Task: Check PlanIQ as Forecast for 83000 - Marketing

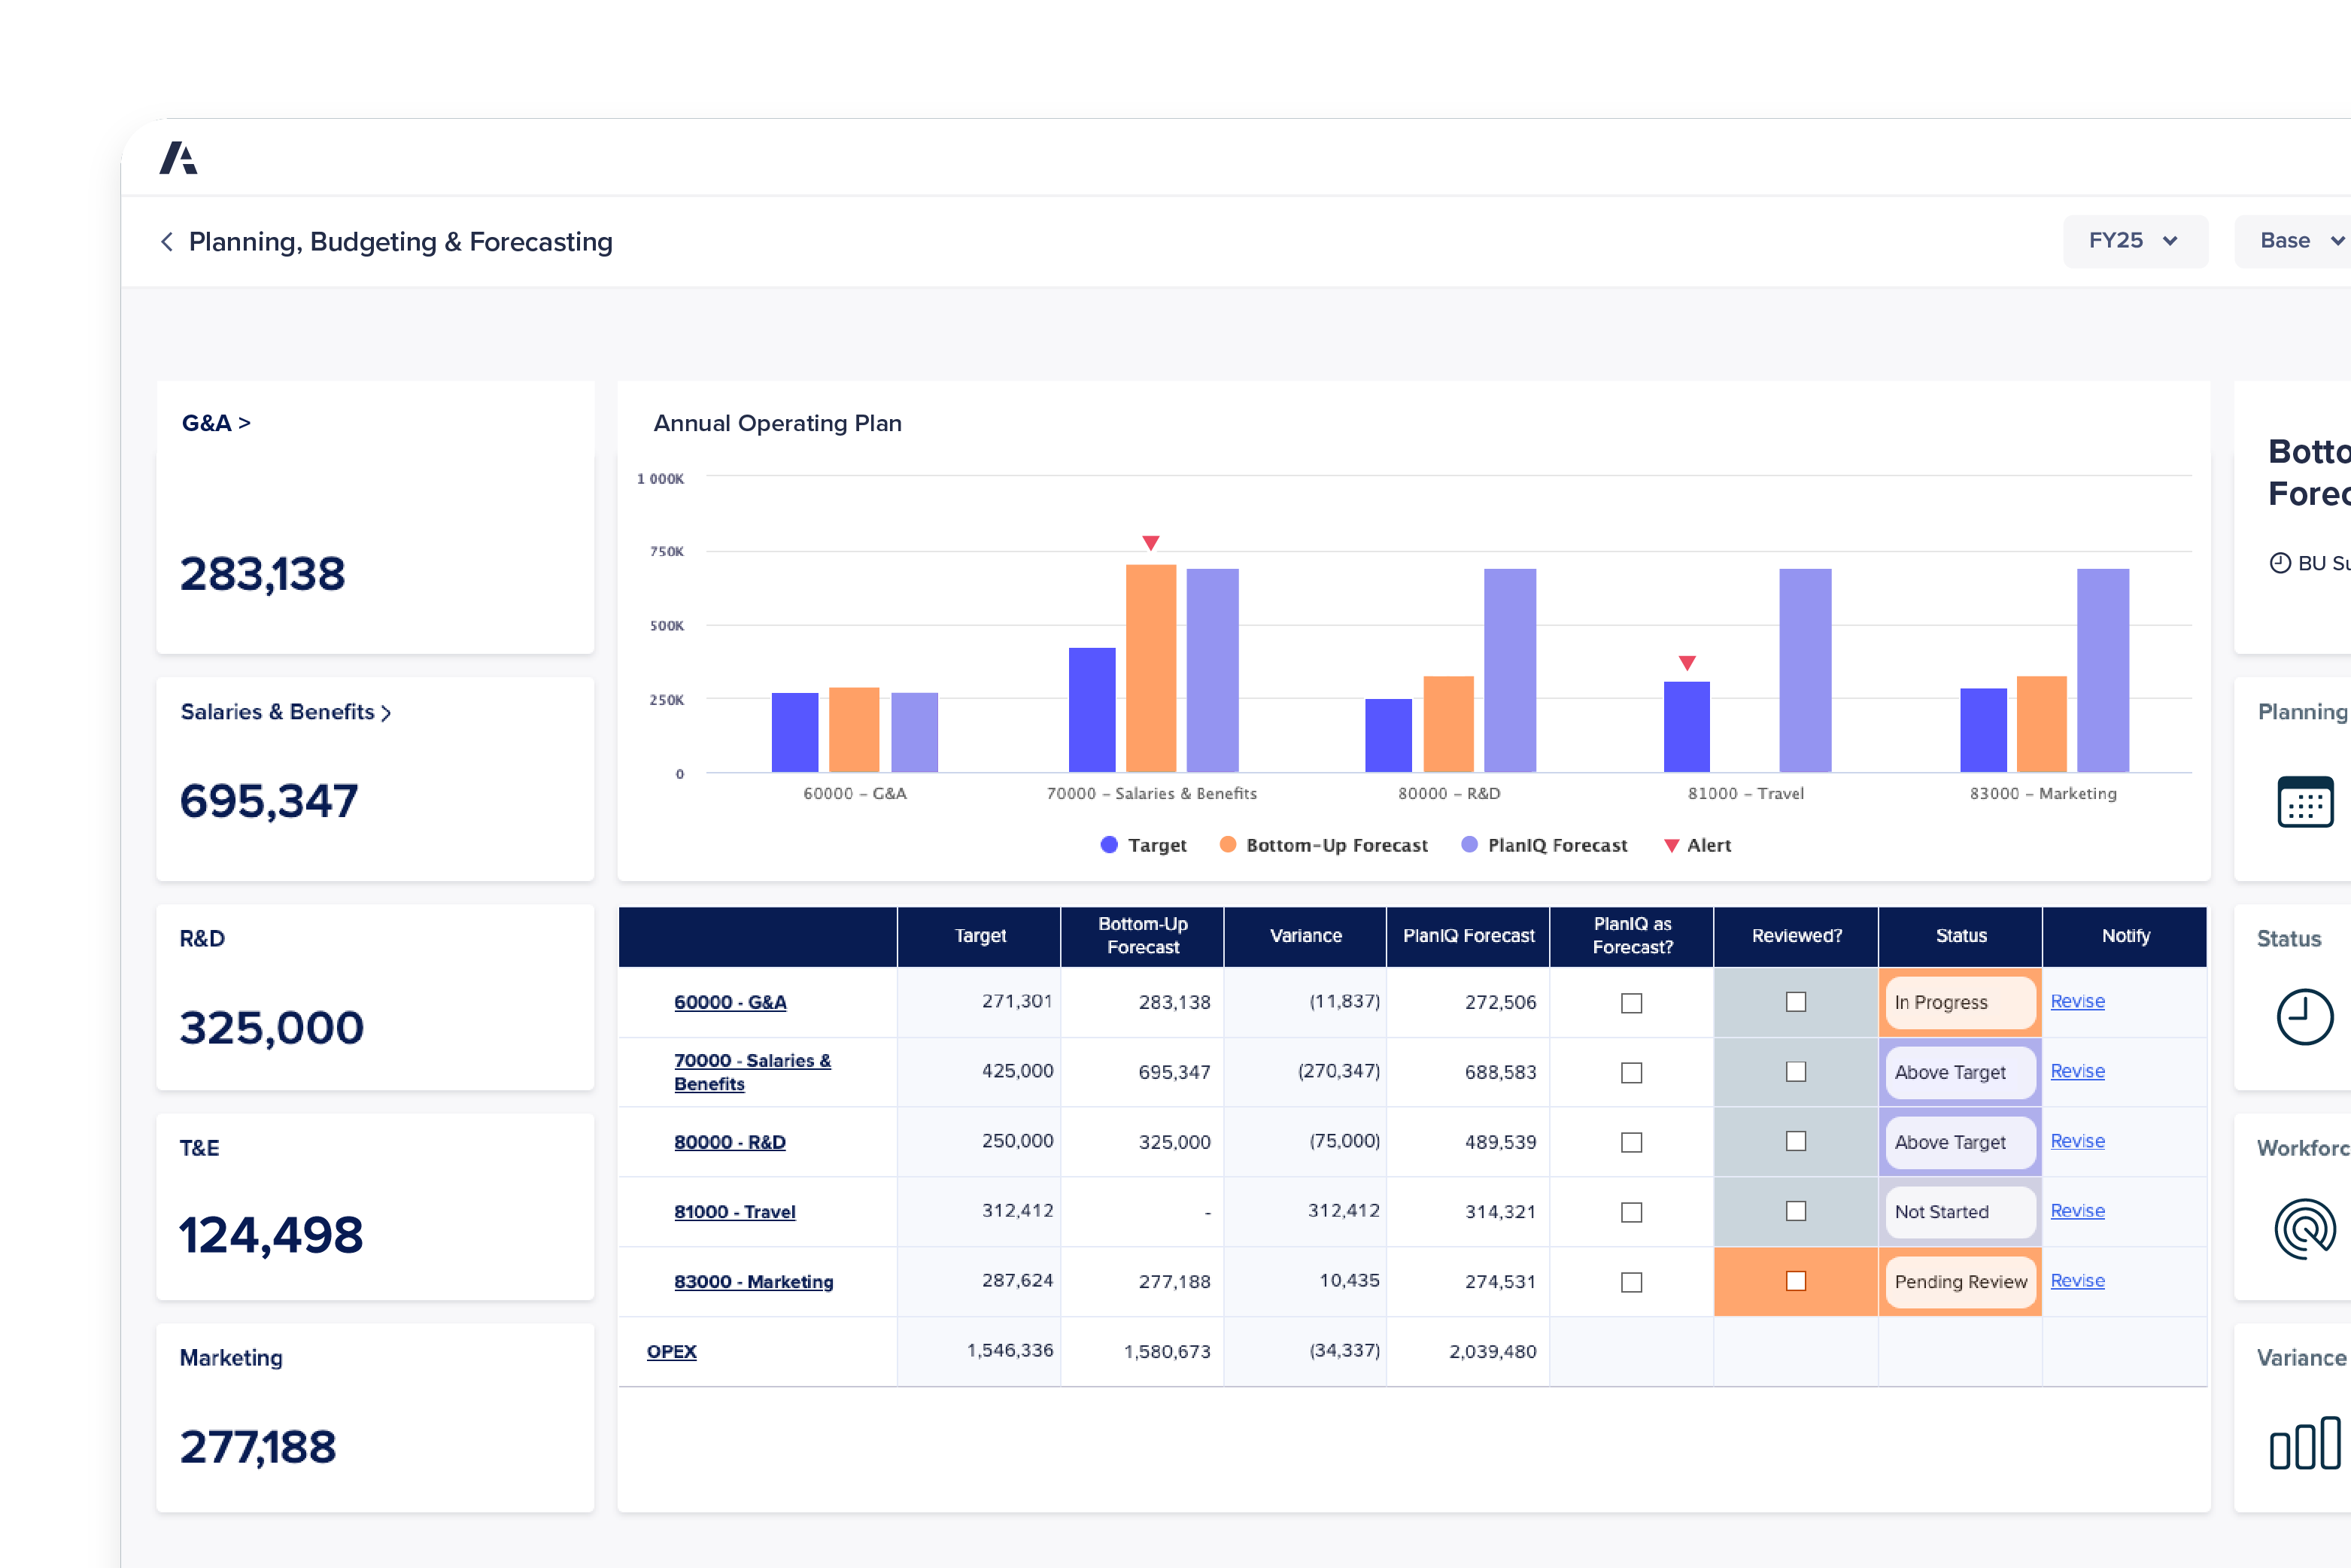Action: (x=1632, y=1282)
